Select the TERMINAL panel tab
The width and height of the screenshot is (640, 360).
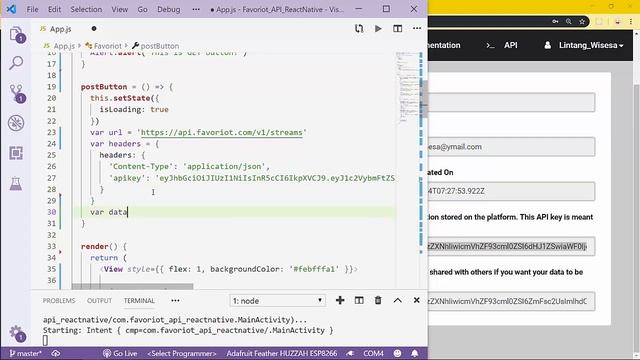[139, 300]
